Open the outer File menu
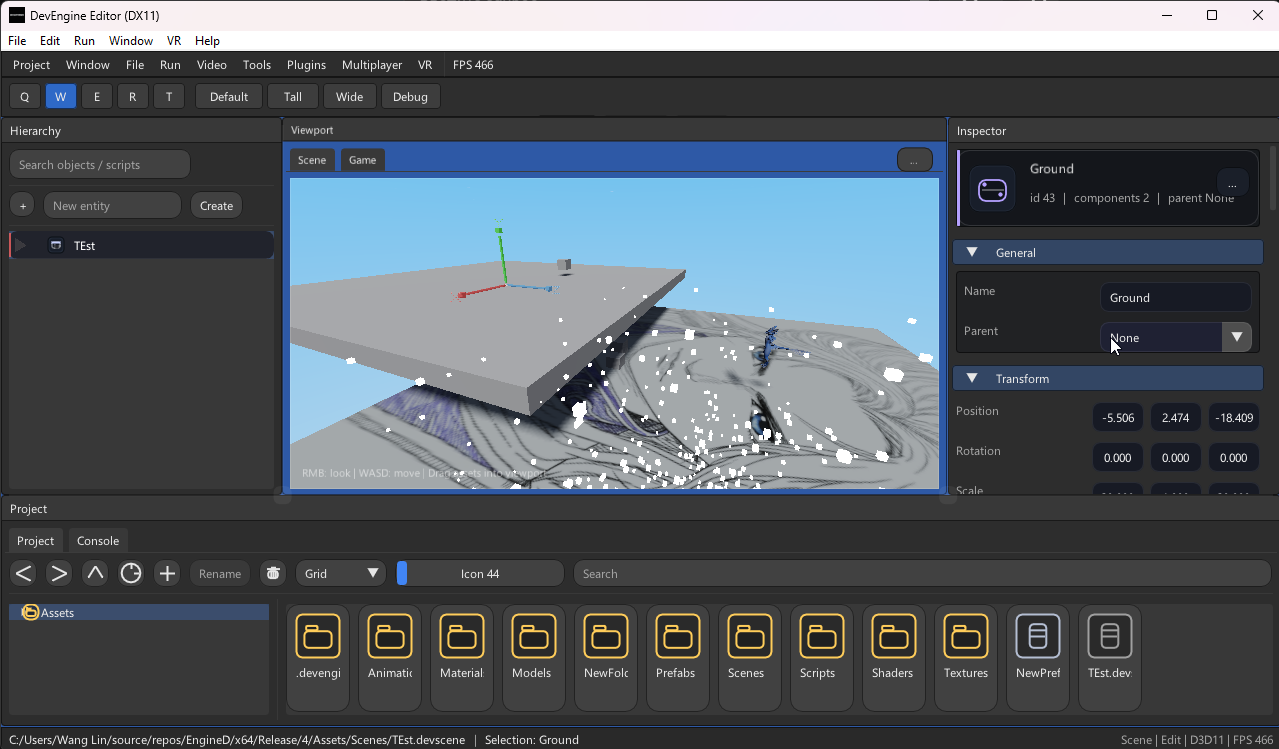The image size is (1279, 749). click(x=17, y=41)
